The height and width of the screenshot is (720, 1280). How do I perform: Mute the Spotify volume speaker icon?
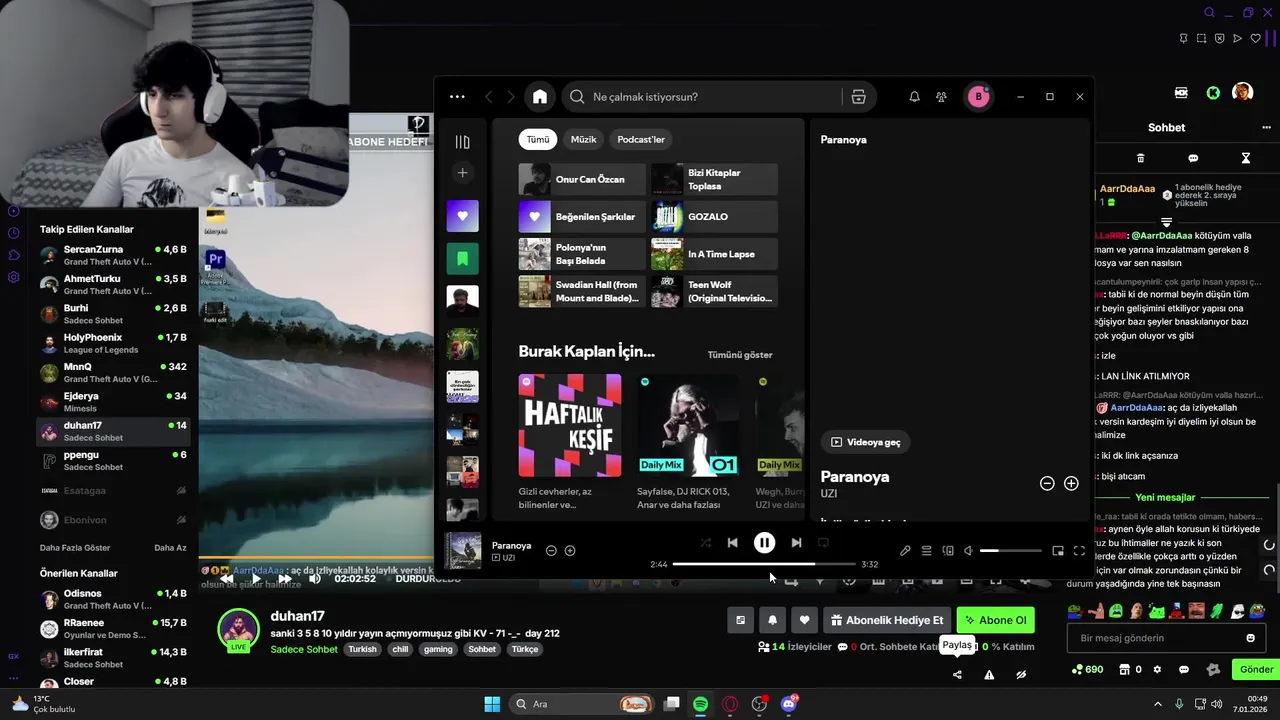click(968, 550)
